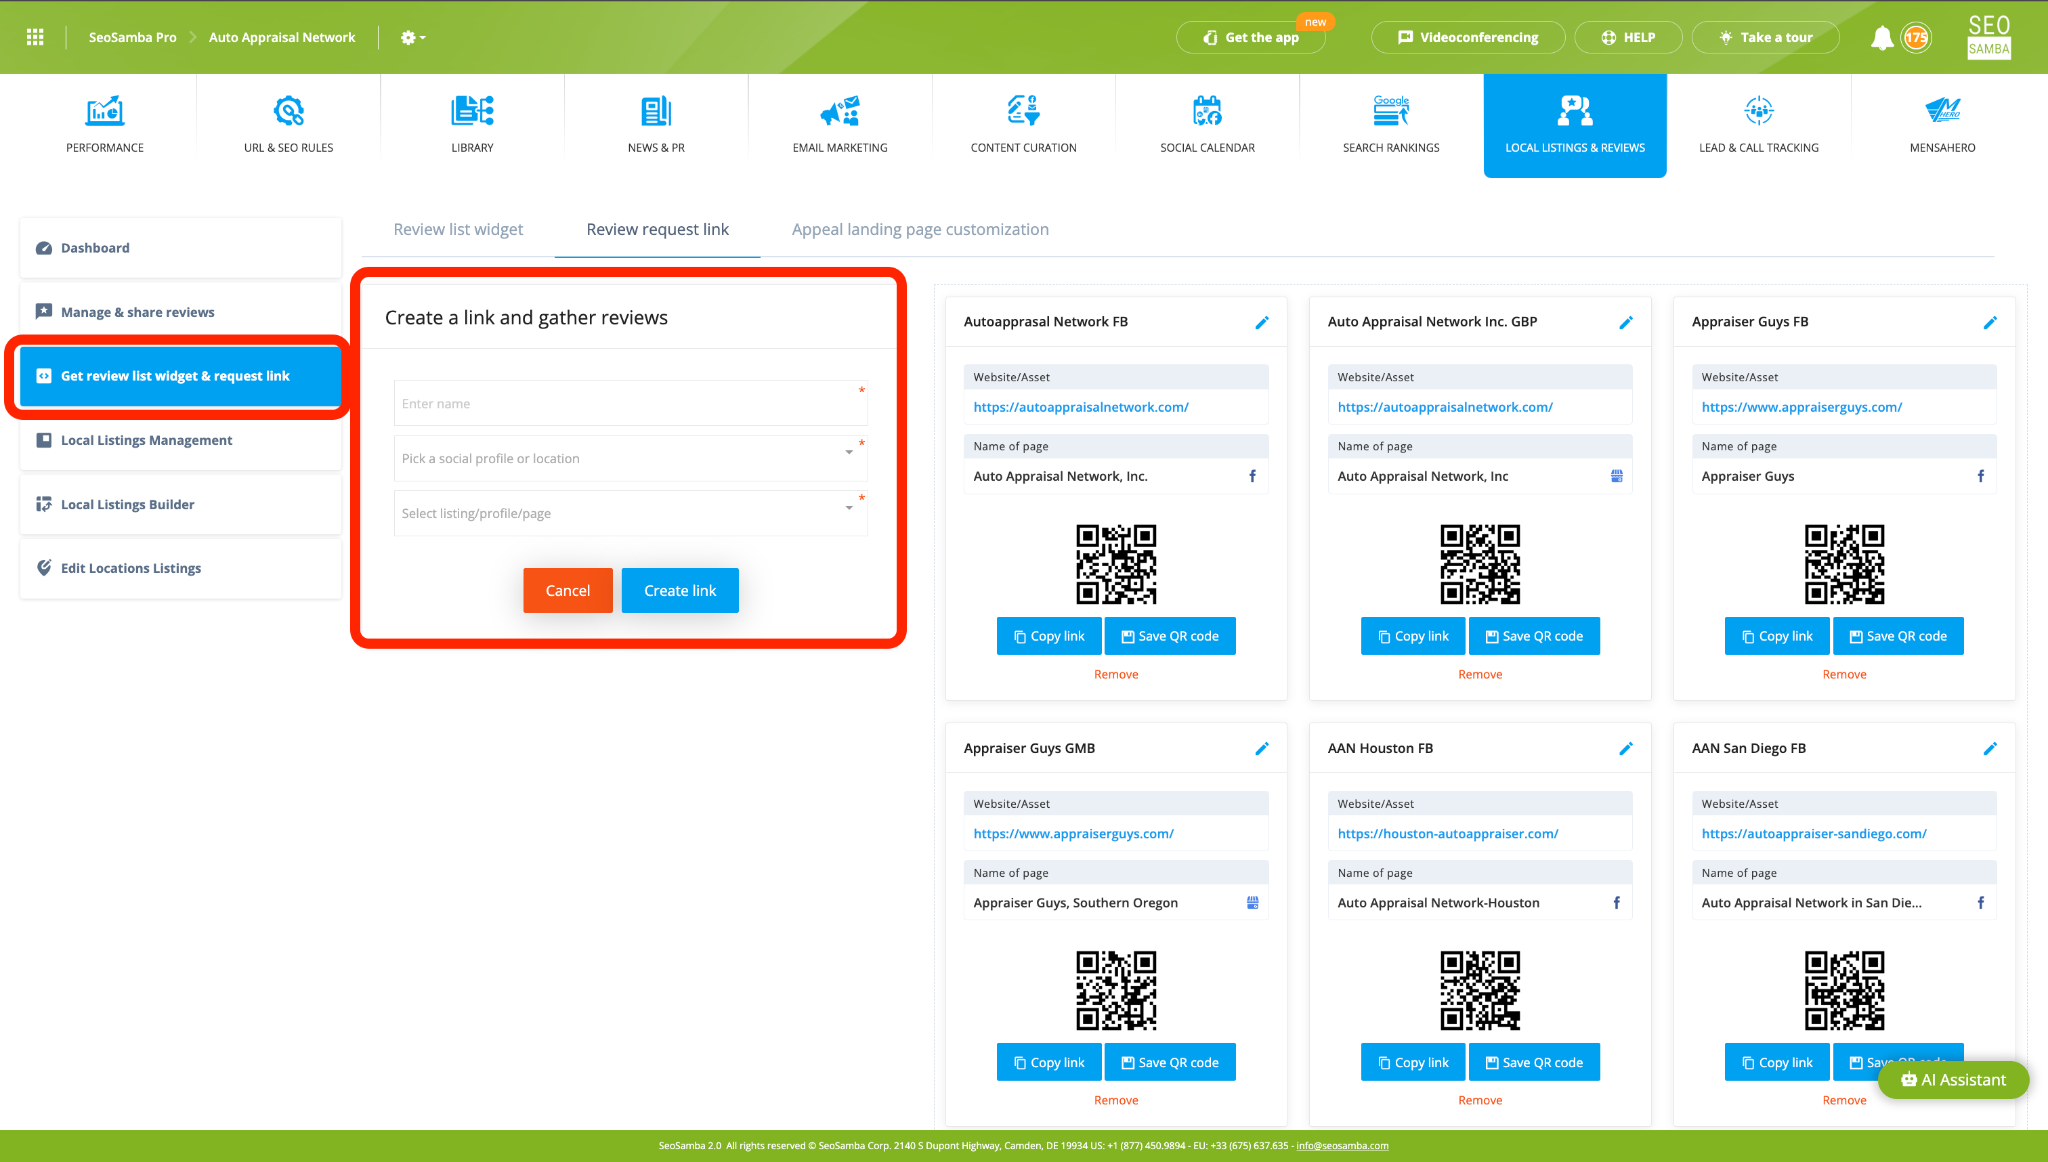Image resolution: width=2048 pixels, height=1162 pixels.
Task: Open Local Listings & Reviews module
Action: (x=1575, y=125)
